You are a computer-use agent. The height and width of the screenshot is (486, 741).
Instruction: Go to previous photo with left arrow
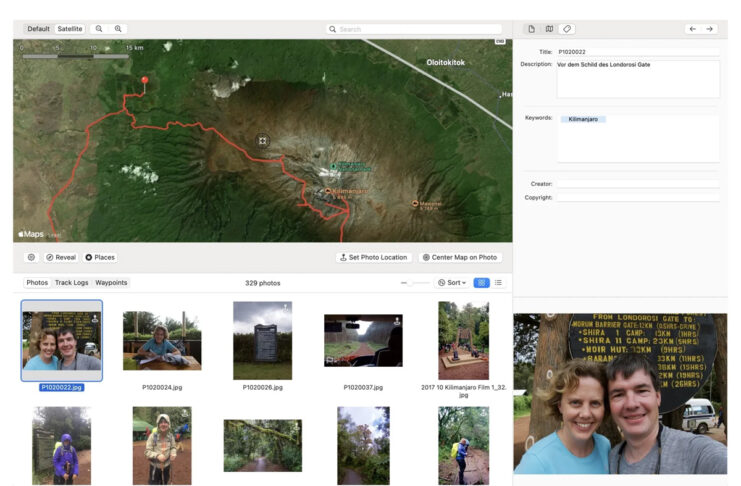pos(693,29)
